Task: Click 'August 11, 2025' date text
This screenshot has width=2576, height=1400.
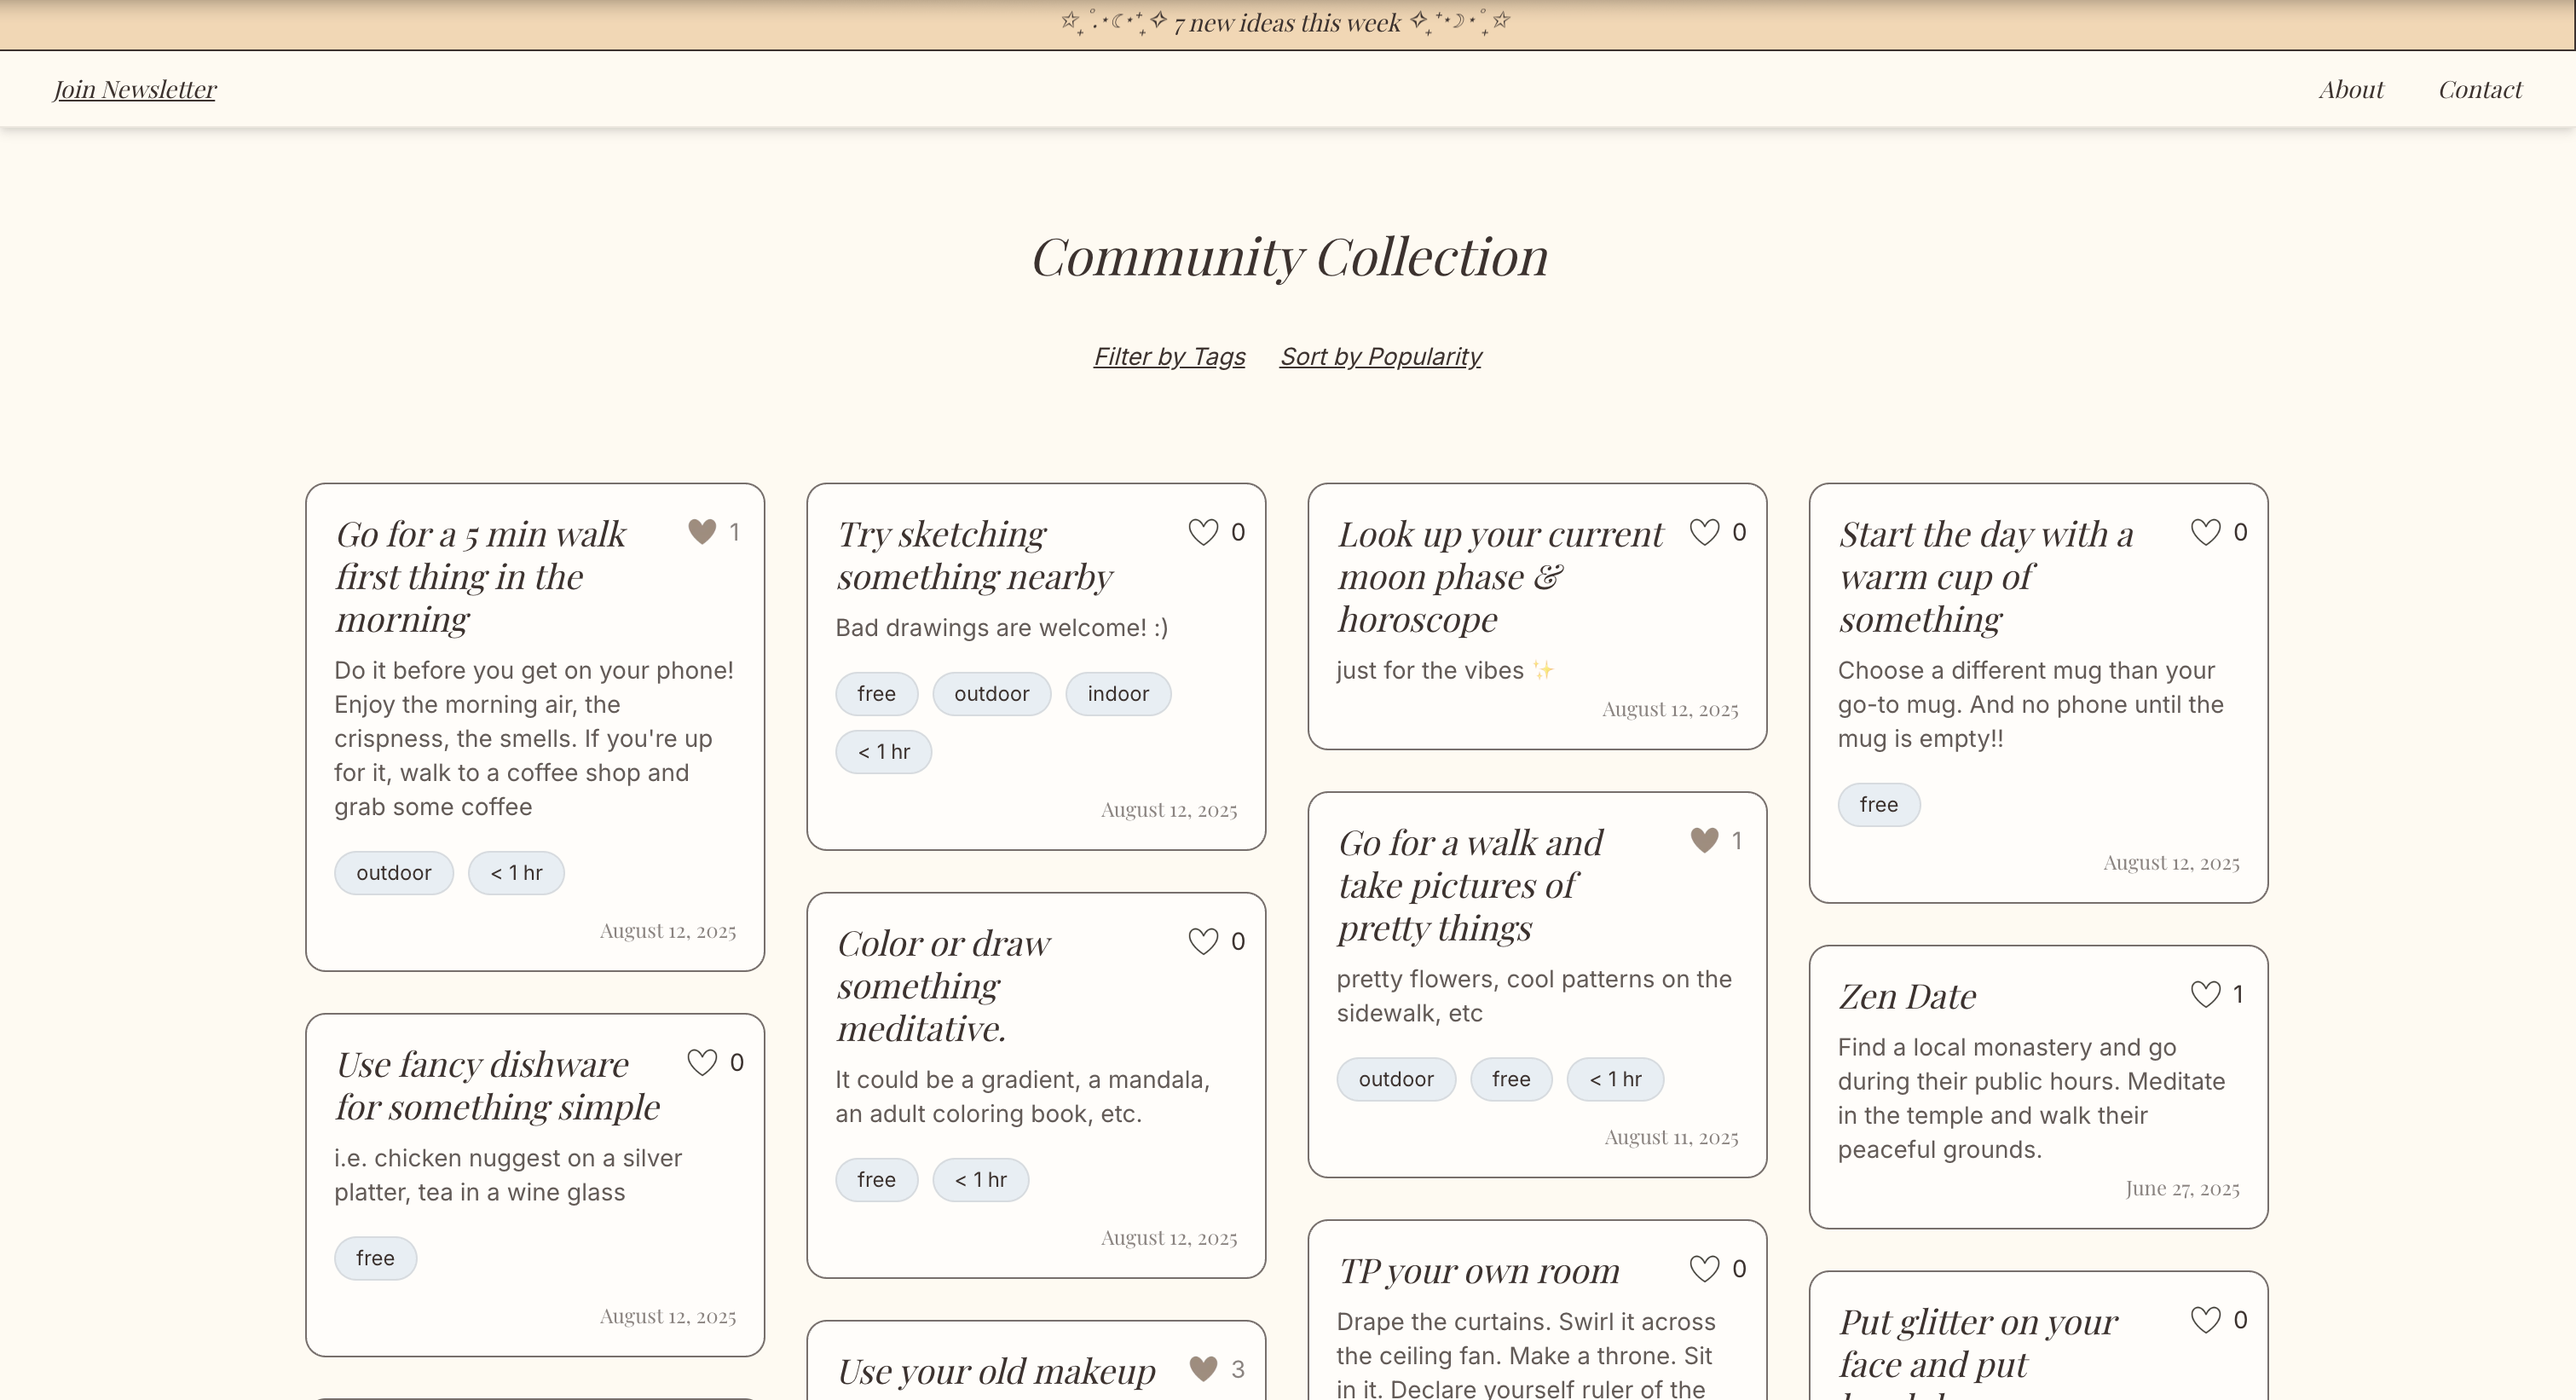Action: pos(1671,1137)
